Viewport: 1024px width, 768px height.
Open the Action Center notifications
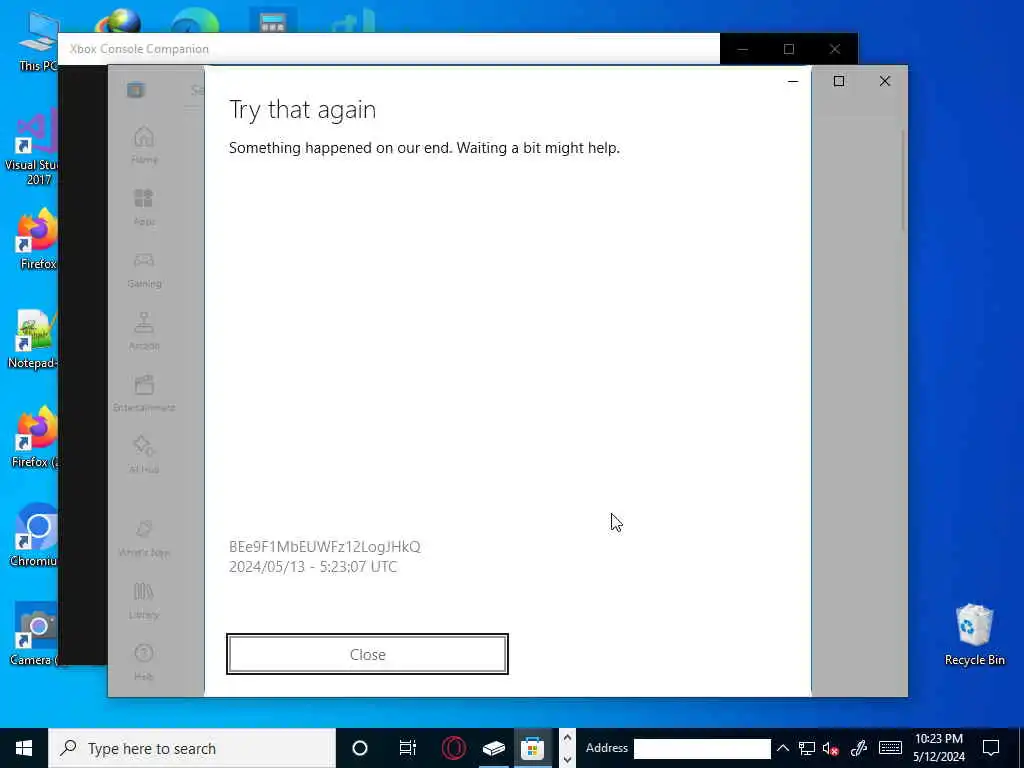tap(991, 748)
